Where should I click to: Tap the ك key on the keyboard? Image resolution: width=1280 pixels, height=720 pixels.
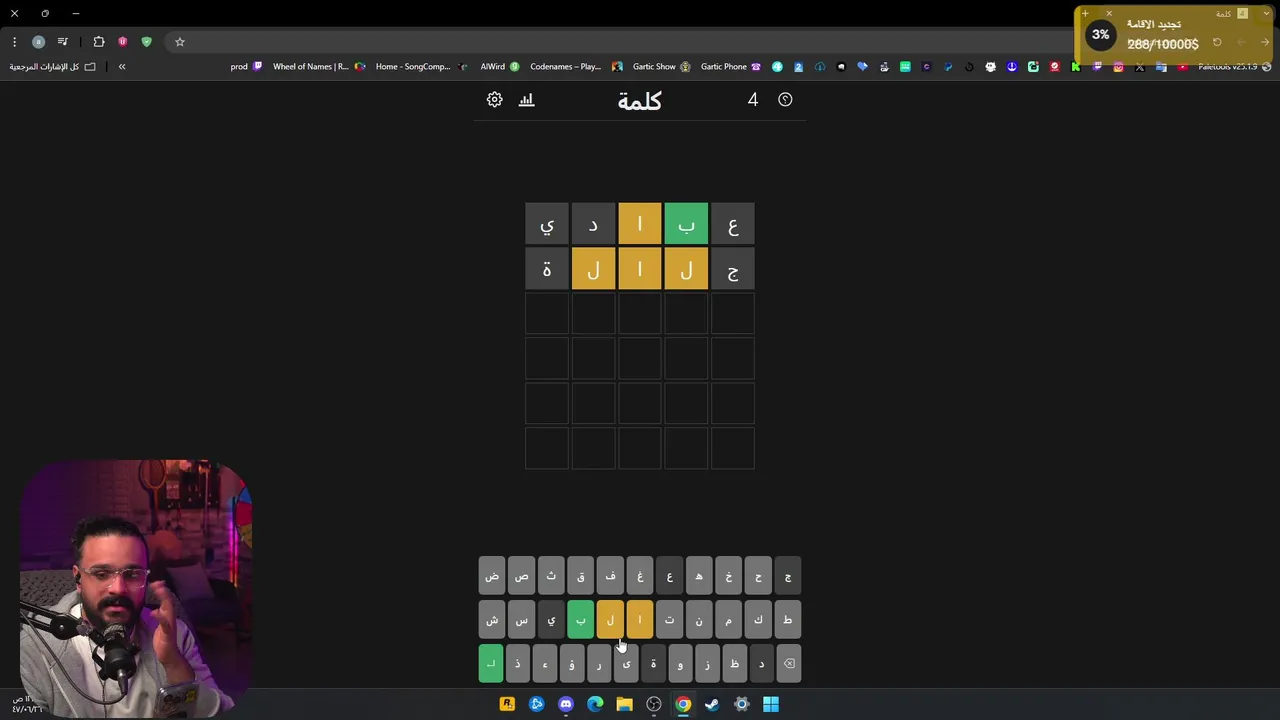758,620
